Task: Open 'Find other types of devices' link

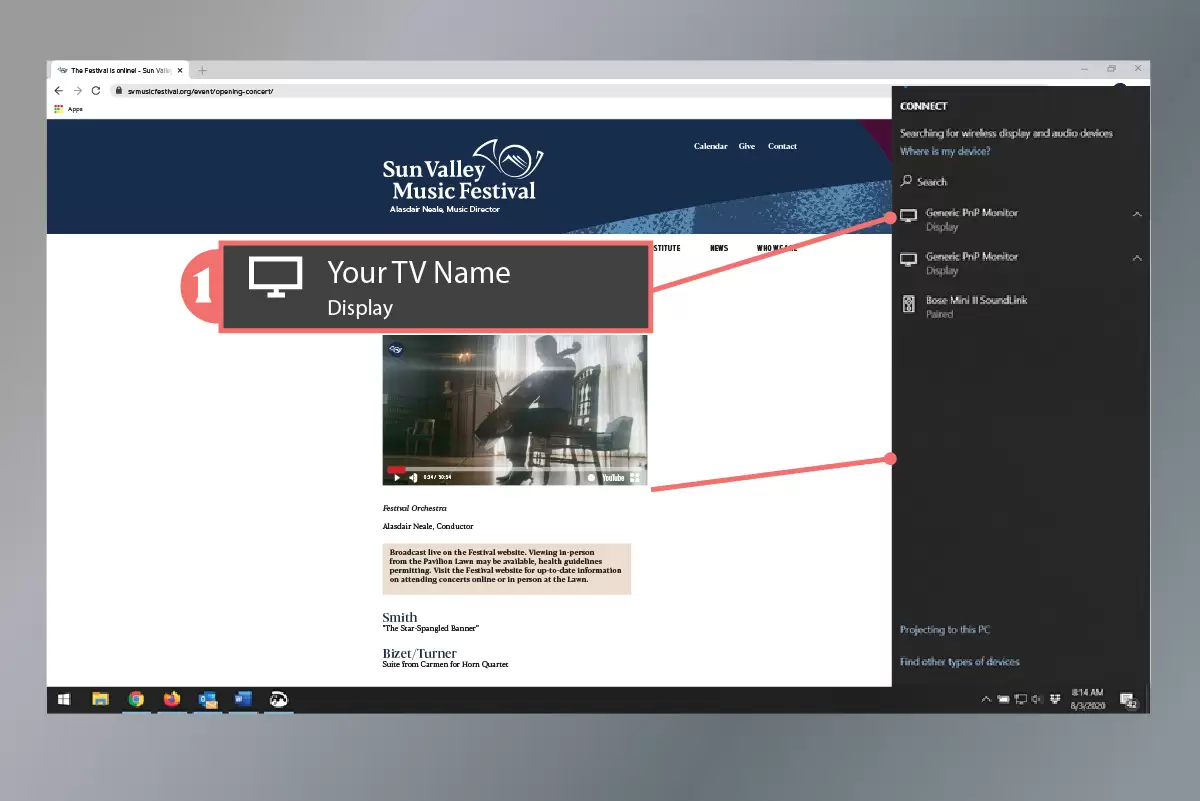Action: [x=959, y=662]
